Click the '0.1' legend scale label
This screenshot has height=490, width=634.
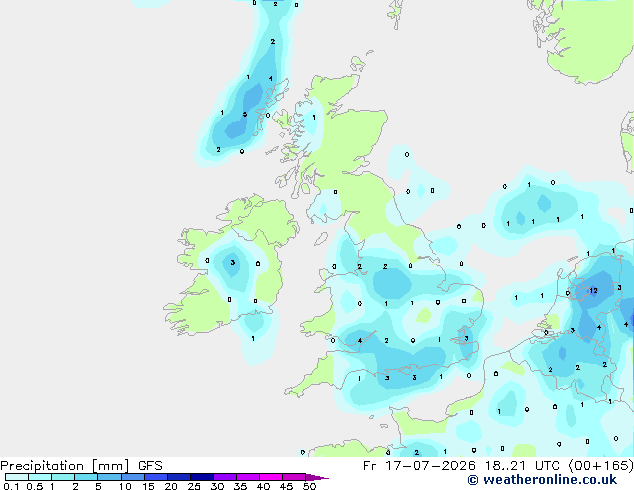click(x=11, y=486)
